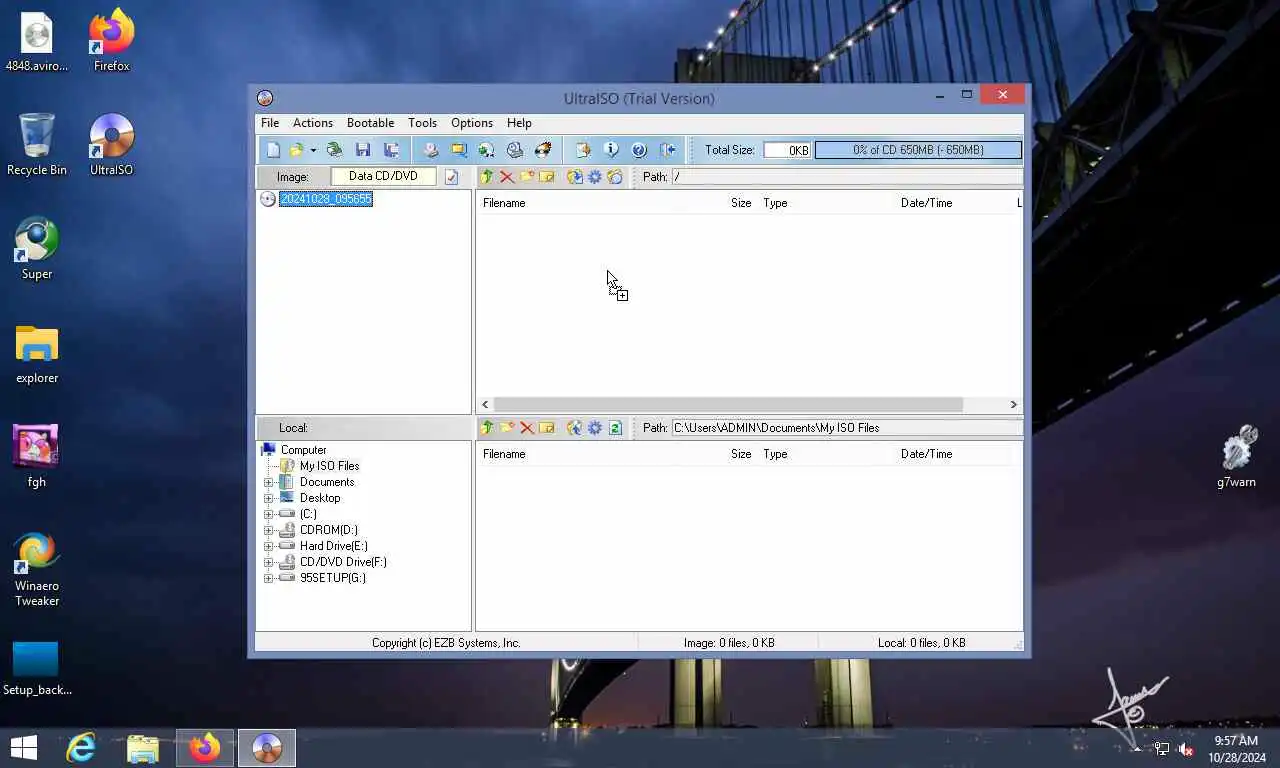Image resolution: width=1280 pixels, height=768 pixels.
Task: Open Internet Explorer from the taskbar
Action: click(81, 748)
